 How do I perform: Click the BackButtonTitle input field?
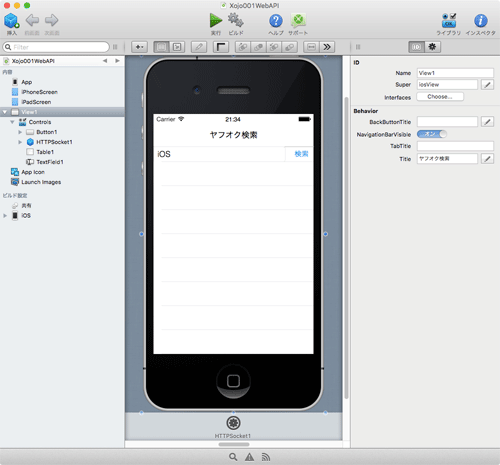[x=447, y=122]
